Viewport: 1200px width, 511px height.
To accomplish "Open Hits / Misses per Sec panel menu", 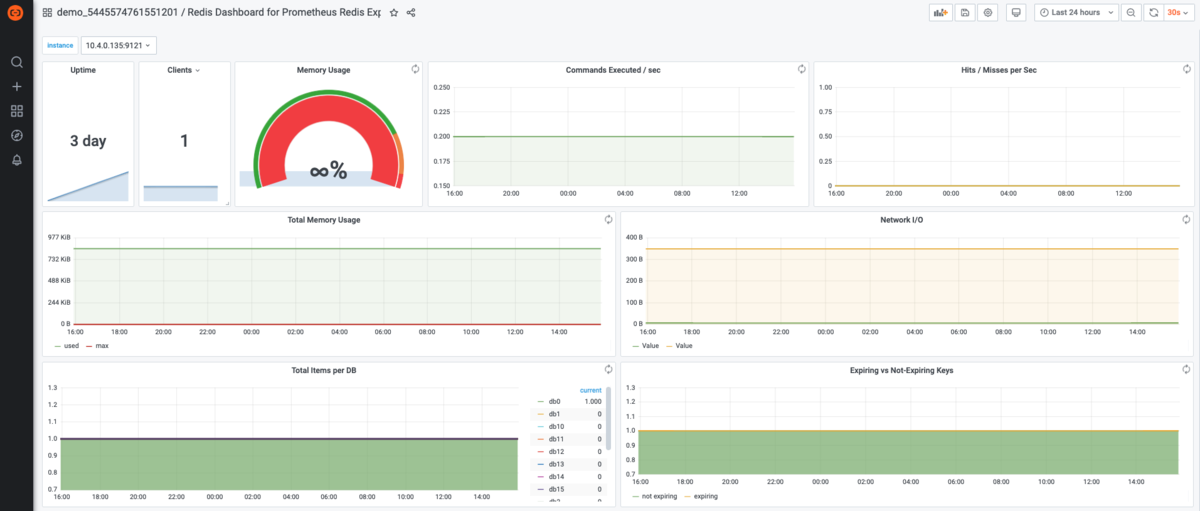I will click(998, 70).
